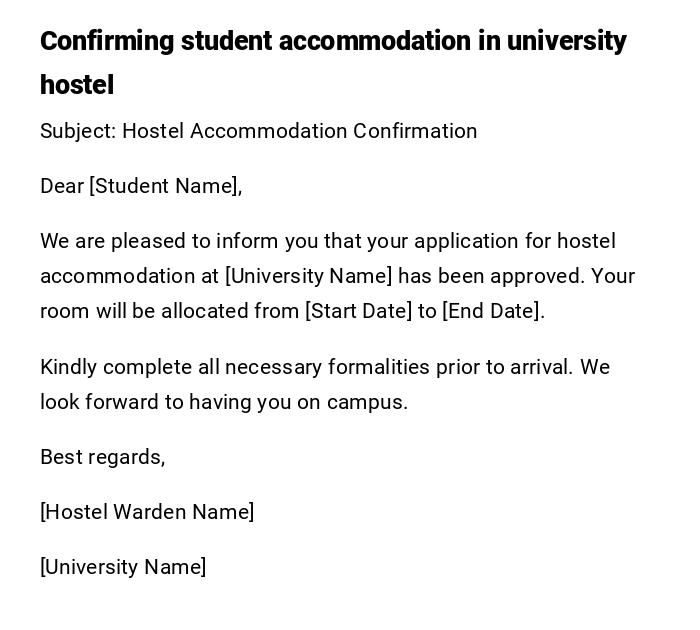Click the "[End Date]" placeholder

(x=492, y=311)
